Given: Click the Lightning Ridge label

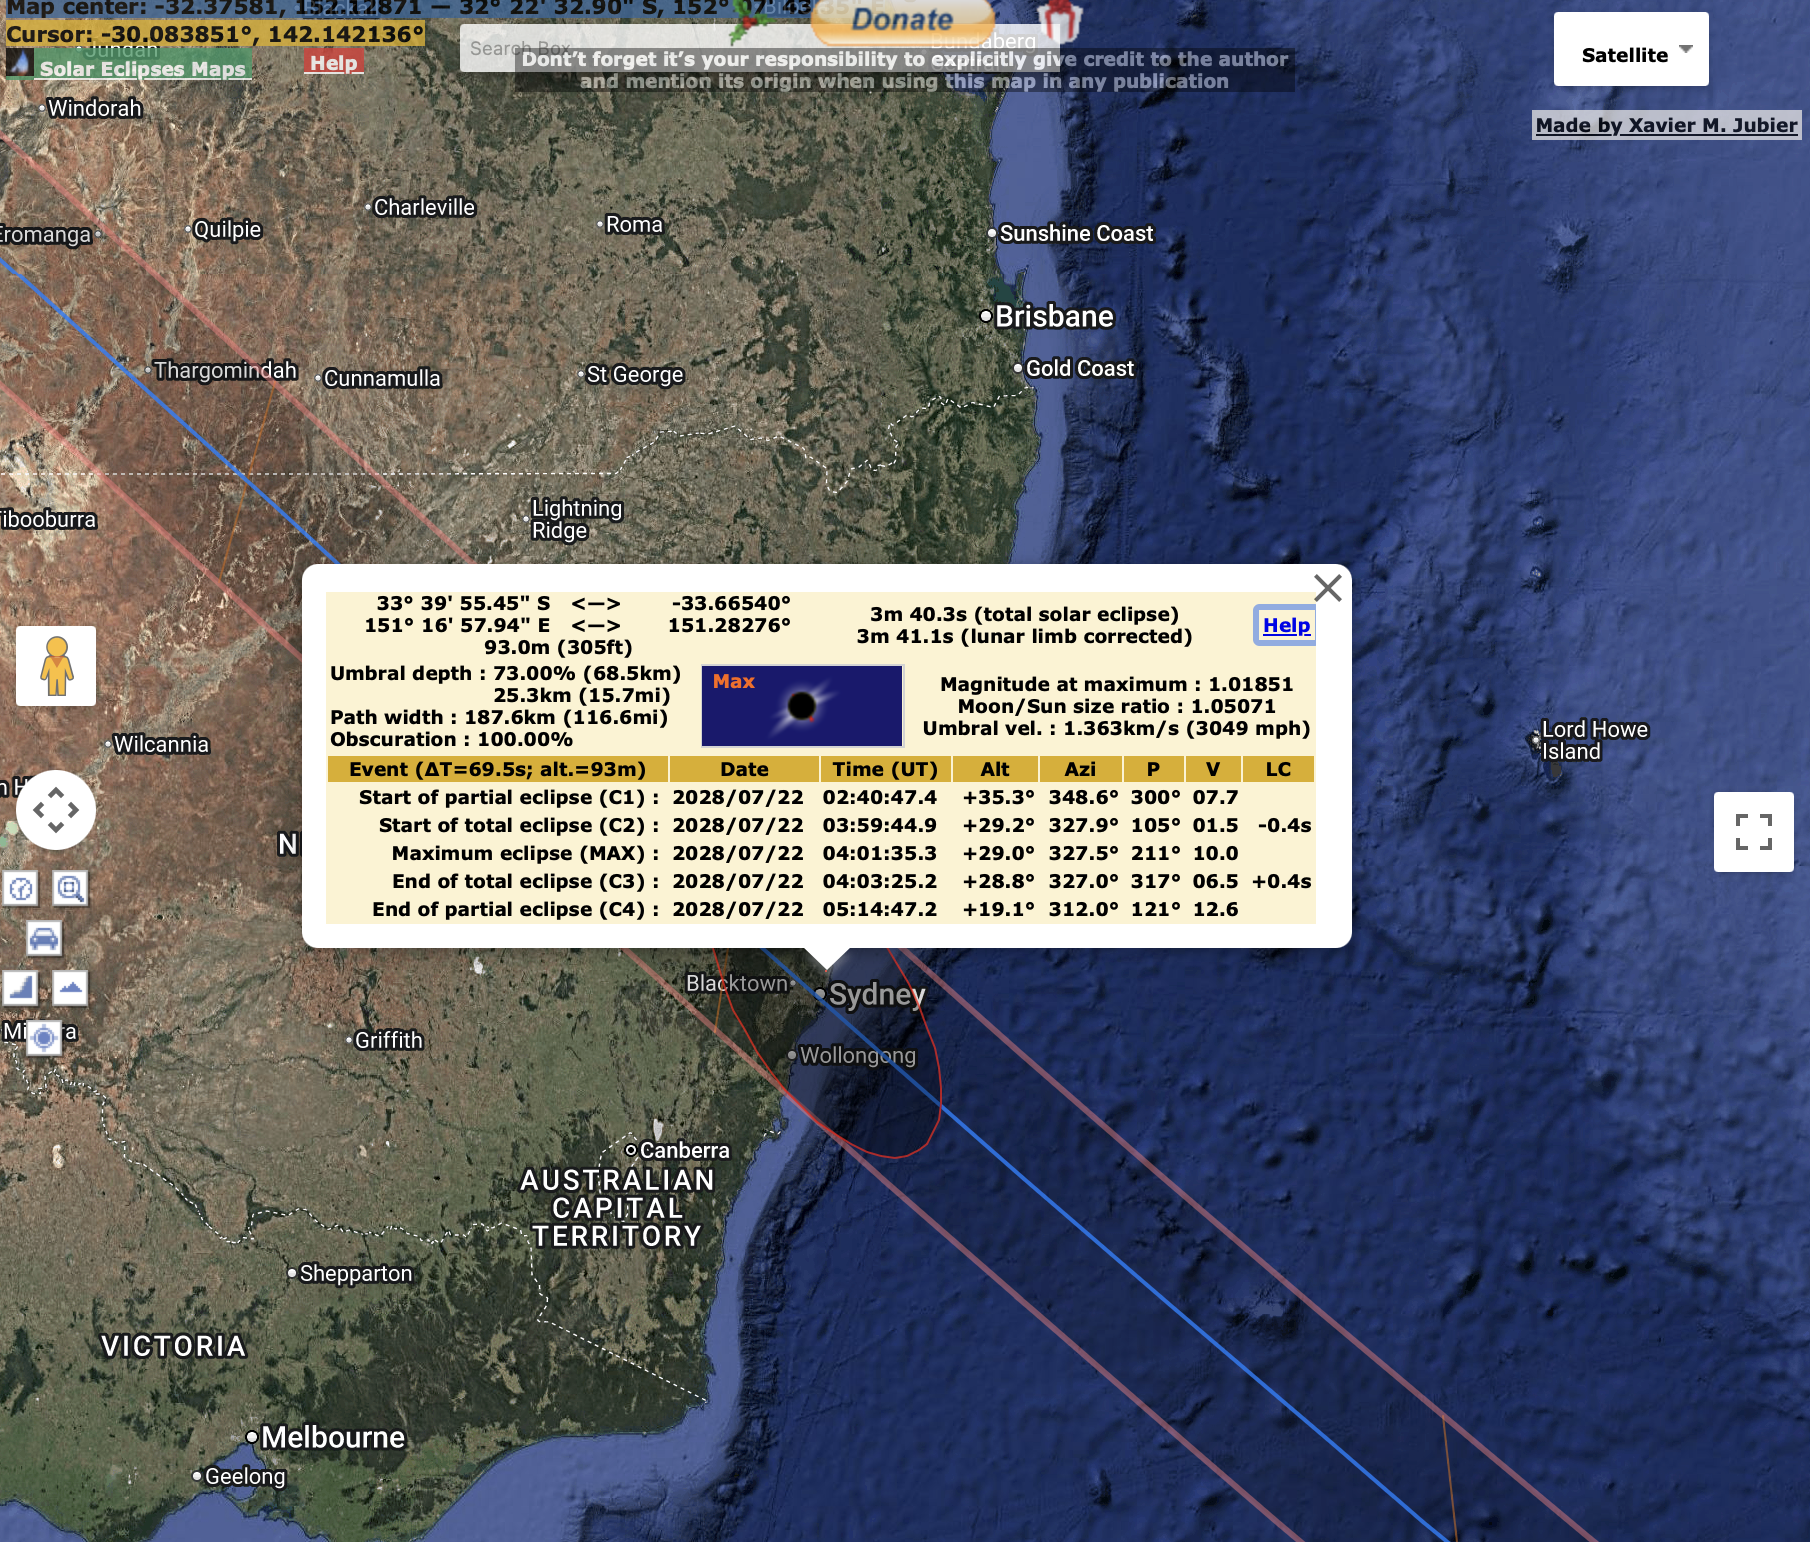Looking at the screenshot, I should 576,520.
